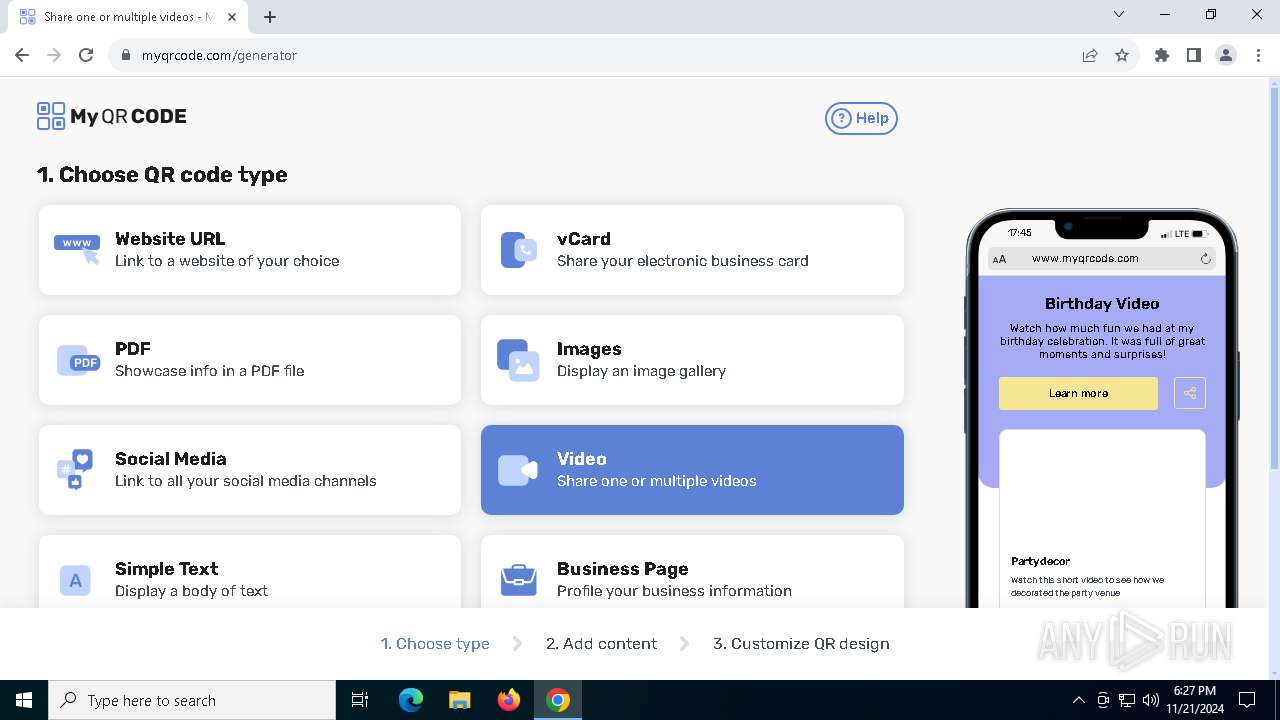The width and height of the screenshot is (1280, 720).
Task: Click the PDF file icon
Action: [x=78, y=360]
